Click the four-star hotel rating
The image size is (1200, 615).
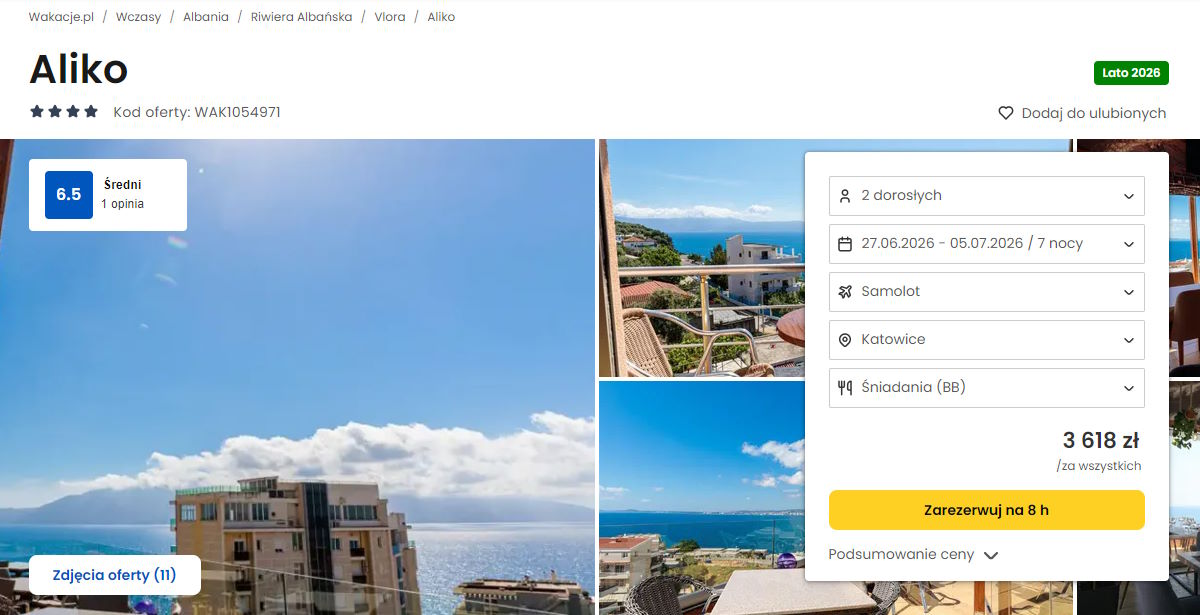(64, 112)
